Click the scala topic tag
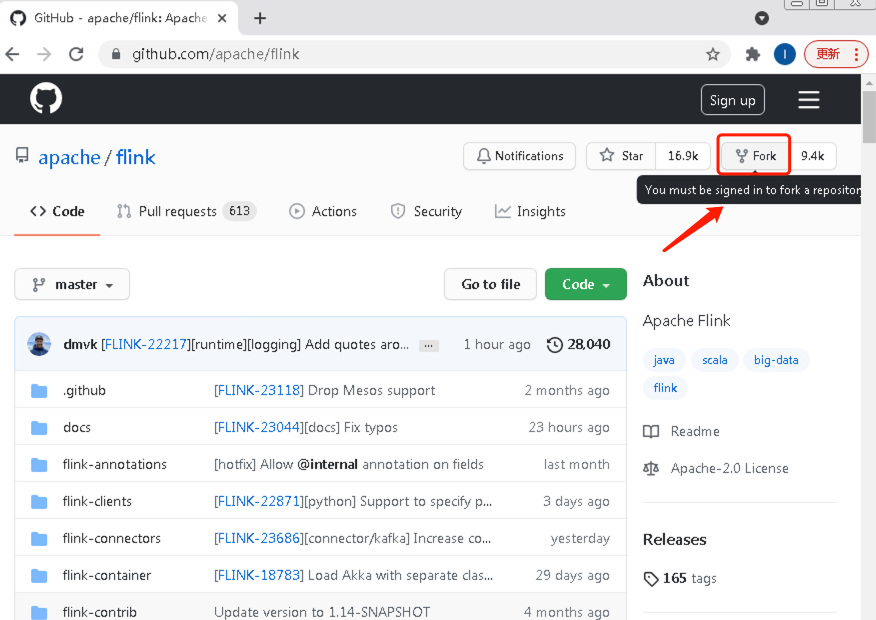 [715, 360]
